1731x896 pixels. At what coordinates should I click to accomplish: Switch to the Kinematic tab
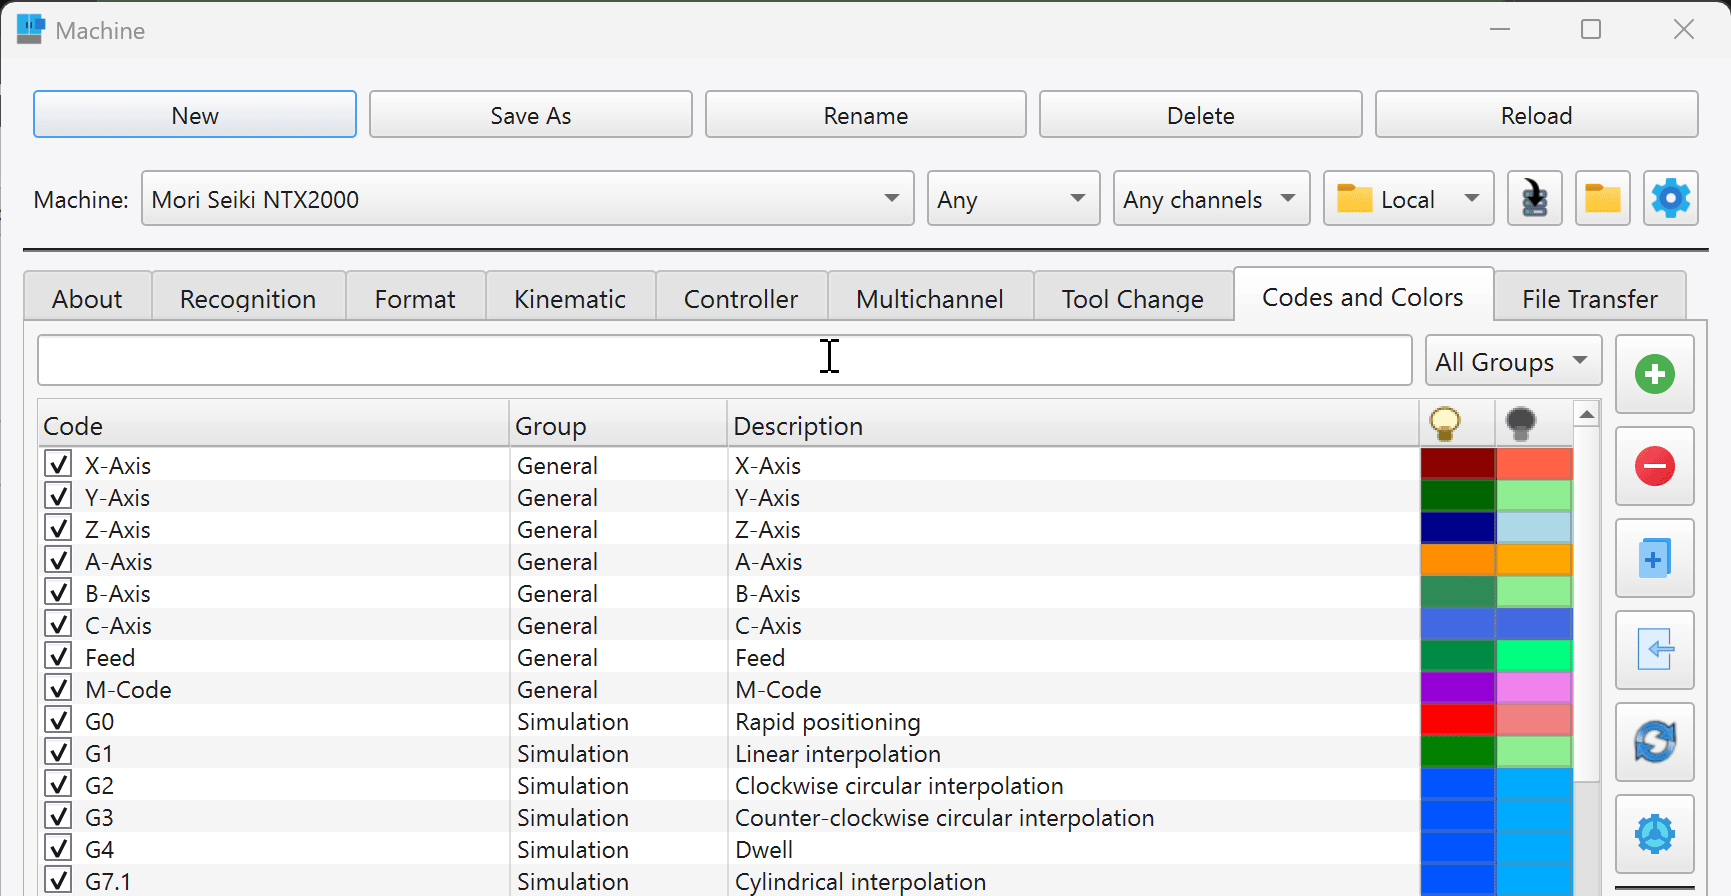click(x=570, y=298)
